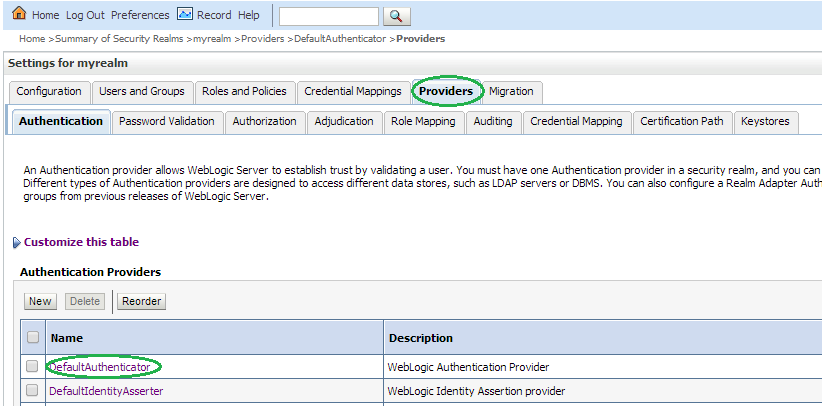Check the DefaultAuthenticator row checkbox
This screenshot has height=409, width=825.
pos(32,366)
